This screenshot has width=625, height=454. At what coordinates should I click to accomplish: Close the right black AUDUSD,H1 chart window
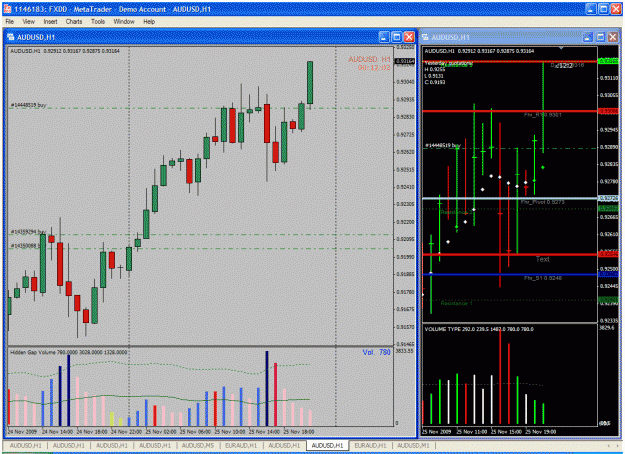coord(613,37)
